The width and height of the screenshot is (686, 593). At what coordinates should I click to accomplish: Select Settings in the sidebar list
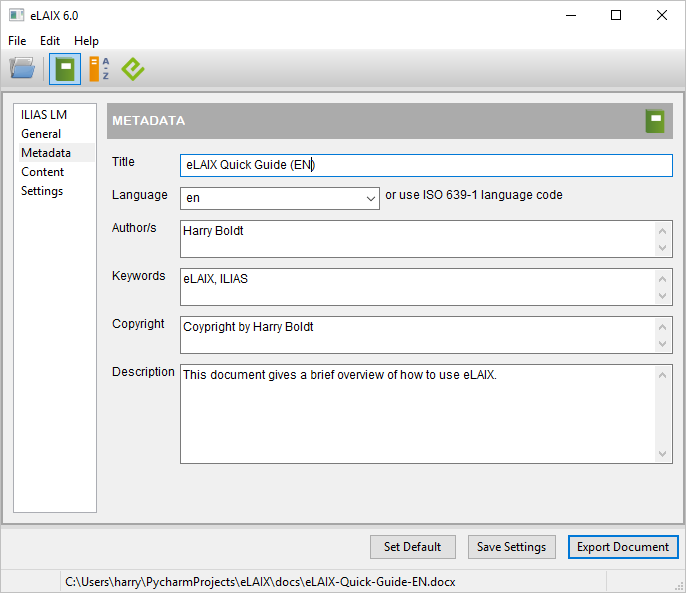(x=42, y=191)
